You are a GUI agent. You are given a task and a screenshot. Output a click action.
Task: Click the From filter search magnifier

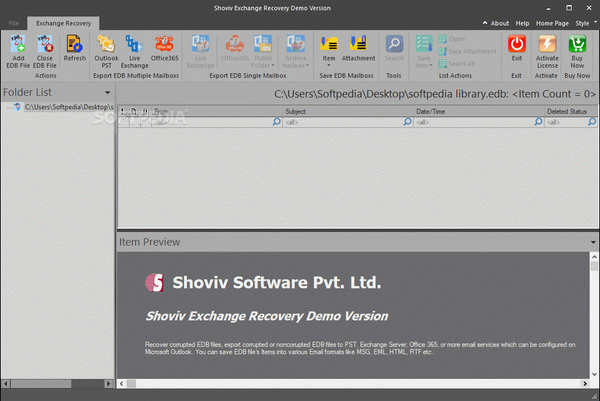277,122
